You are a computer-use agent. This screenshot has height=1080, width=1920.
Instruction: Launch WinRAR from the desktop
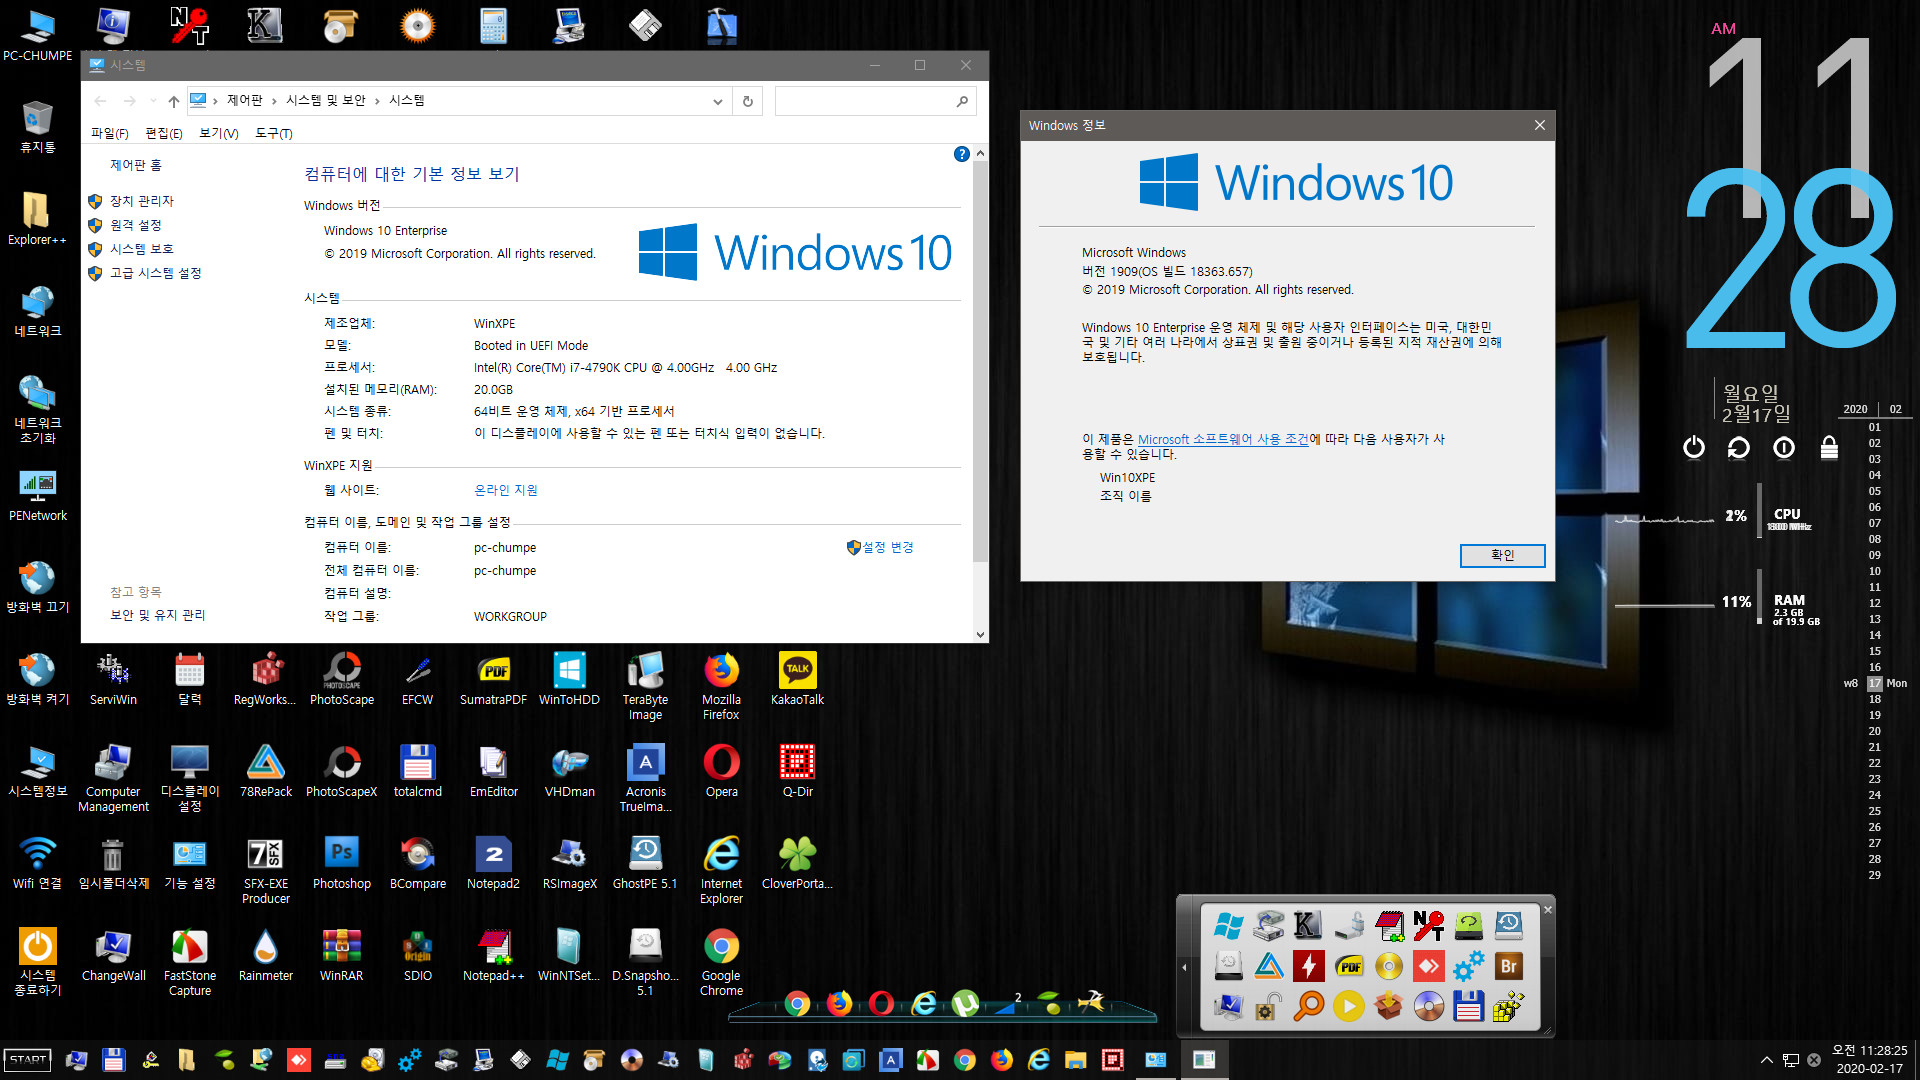click(342, 955)
